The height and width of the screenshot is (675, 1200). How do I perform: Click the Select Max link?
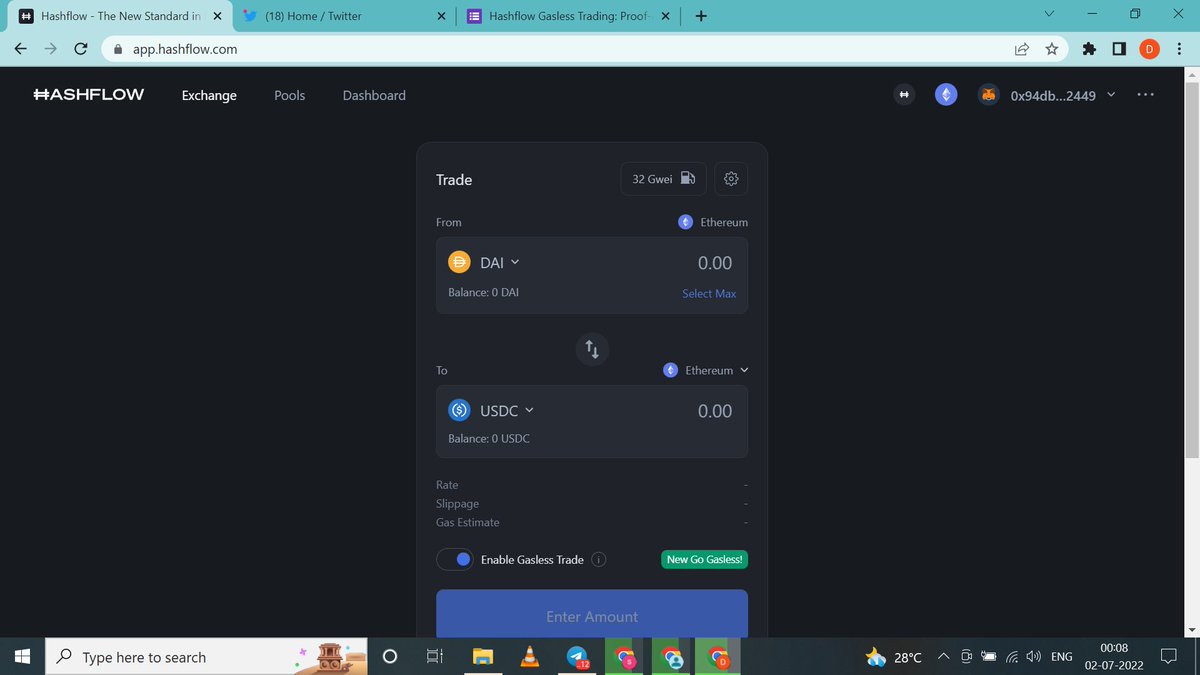(709, 293)
